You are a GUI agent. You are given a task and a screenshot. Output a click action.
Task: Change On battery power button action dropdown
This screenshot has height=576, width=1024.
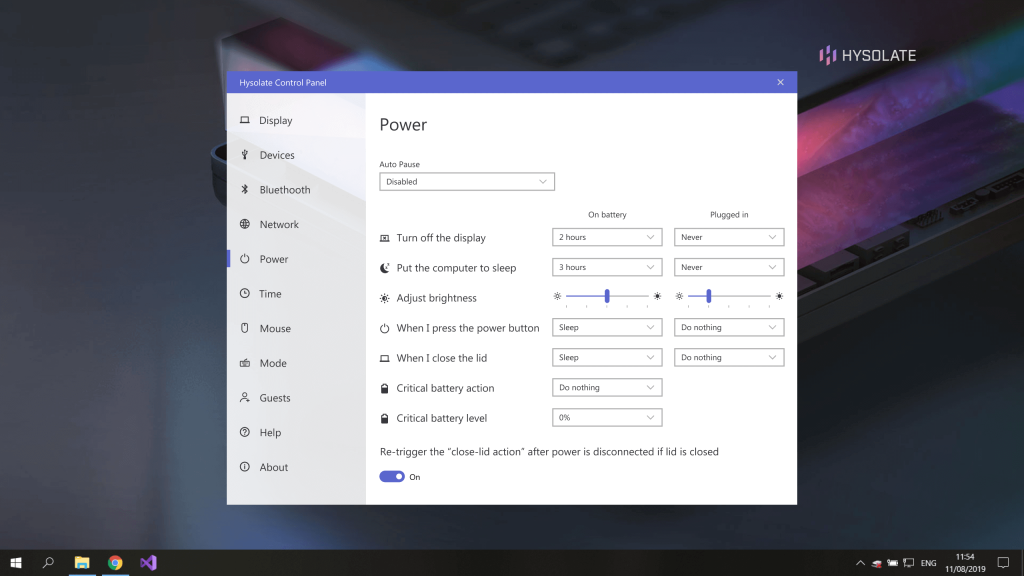pos(607,328)
